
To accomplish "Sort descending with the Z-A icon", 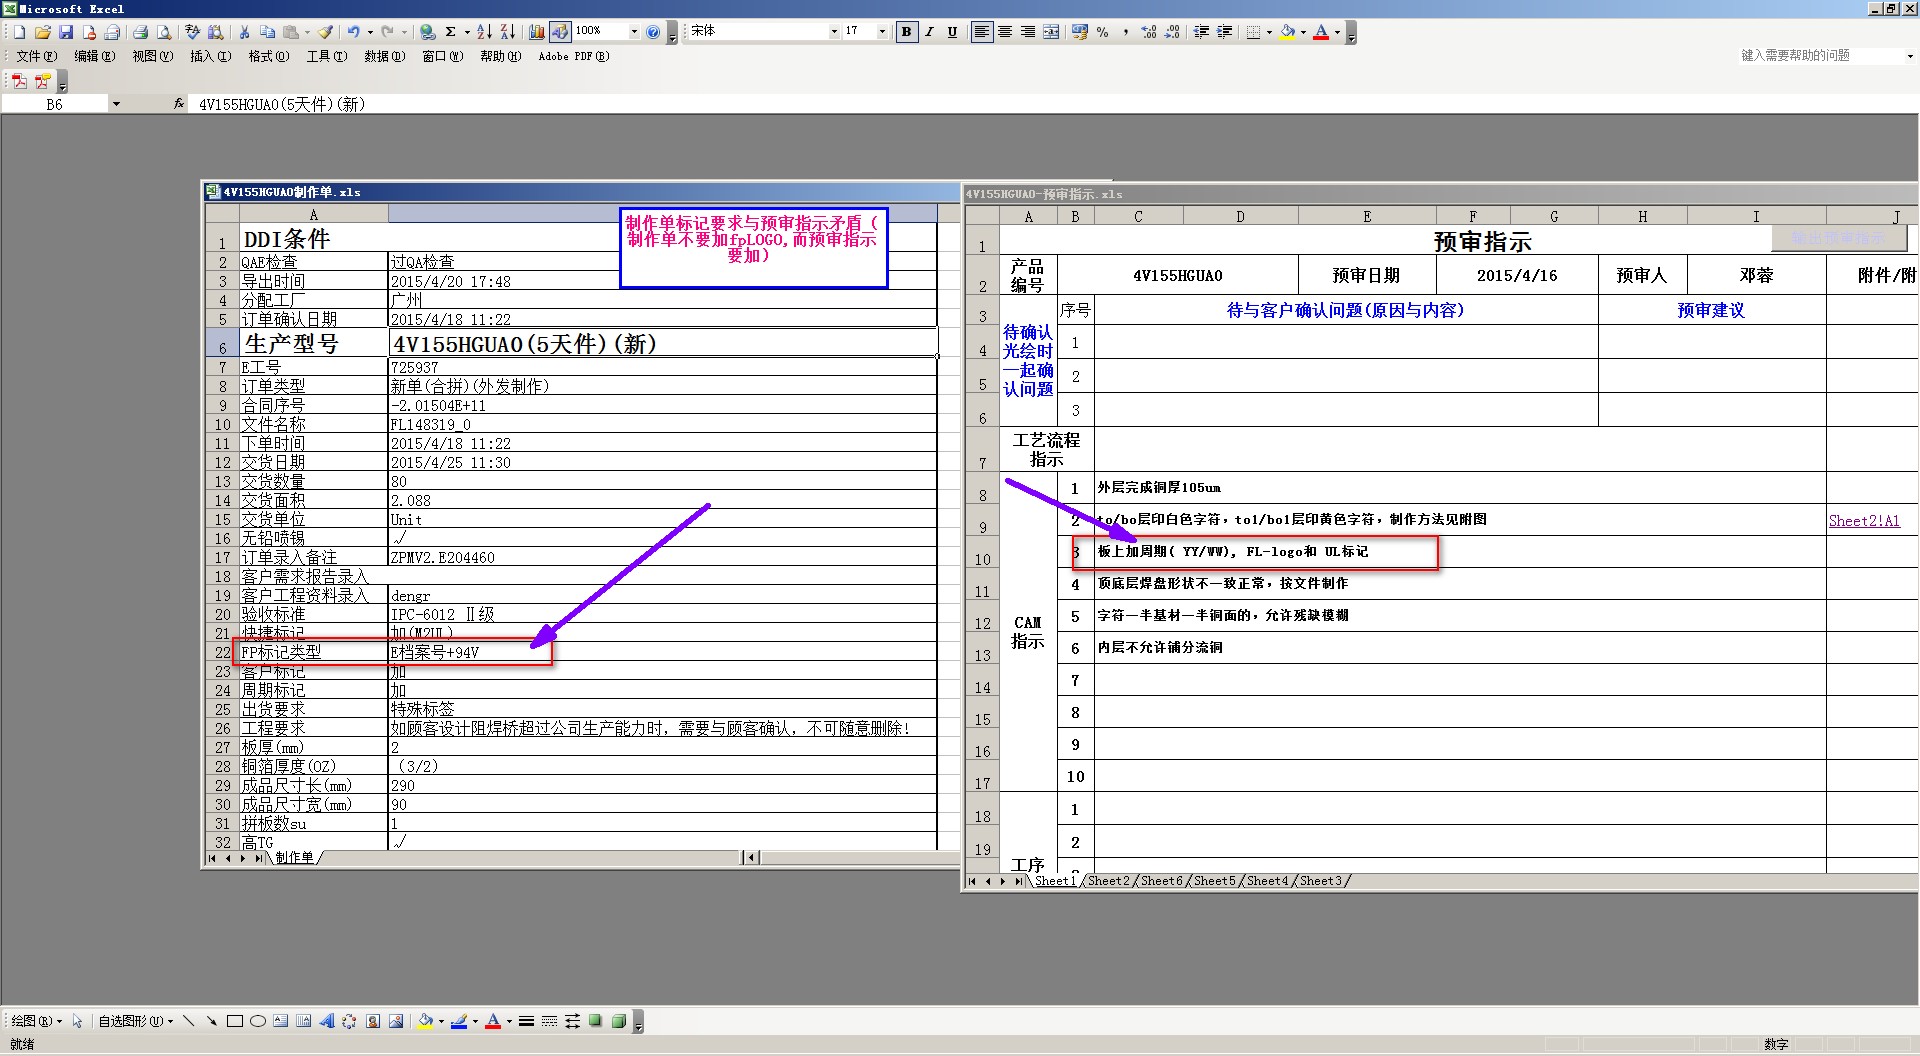I will pos(508,32).
